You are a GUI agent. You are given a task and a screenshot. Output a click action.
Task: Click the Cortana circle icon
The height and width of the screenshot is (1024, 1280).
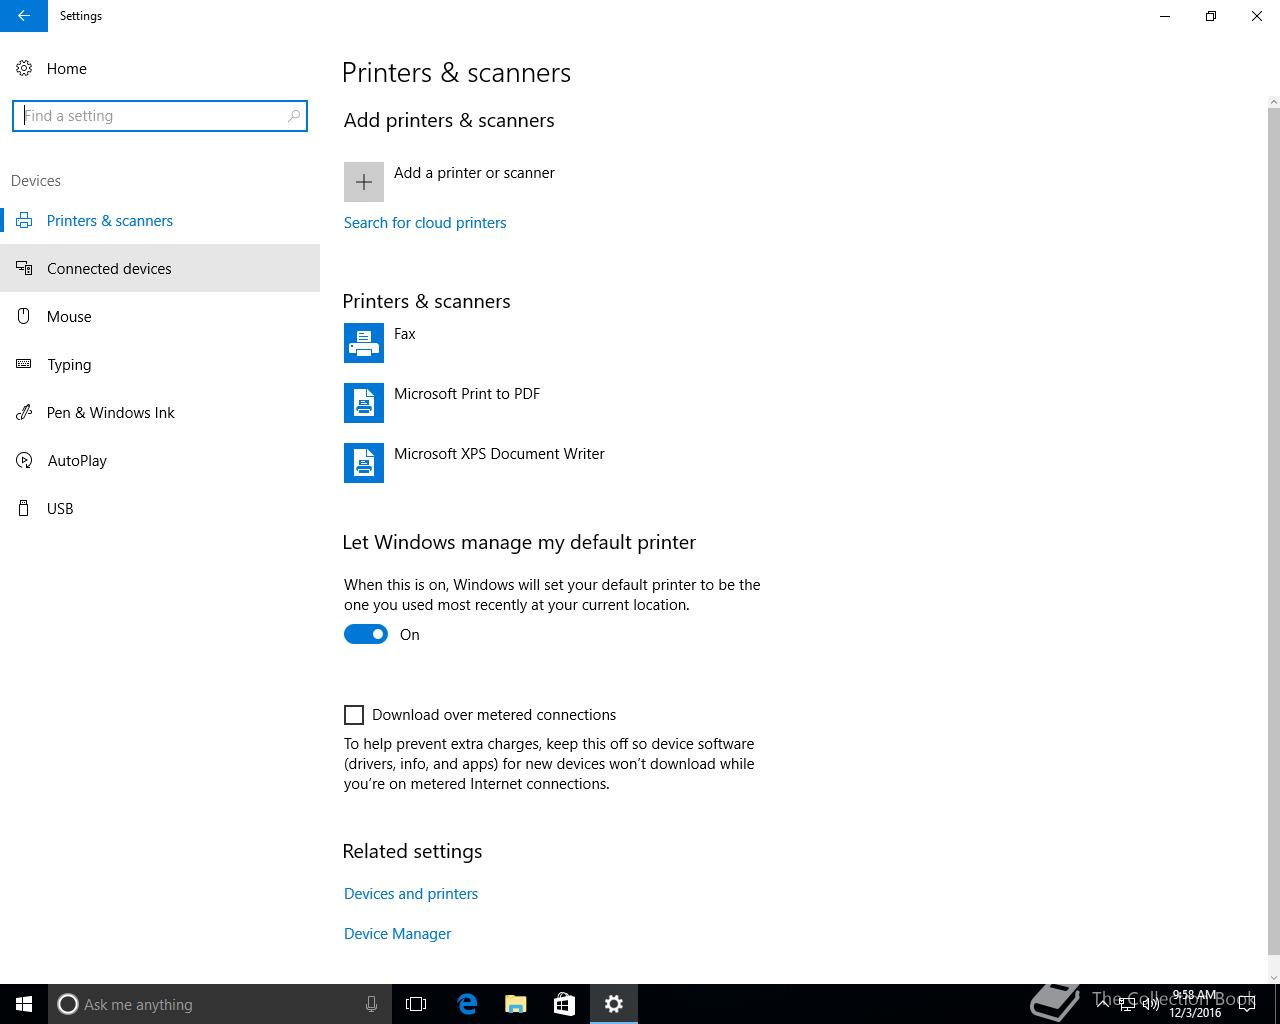point(68,1004)
